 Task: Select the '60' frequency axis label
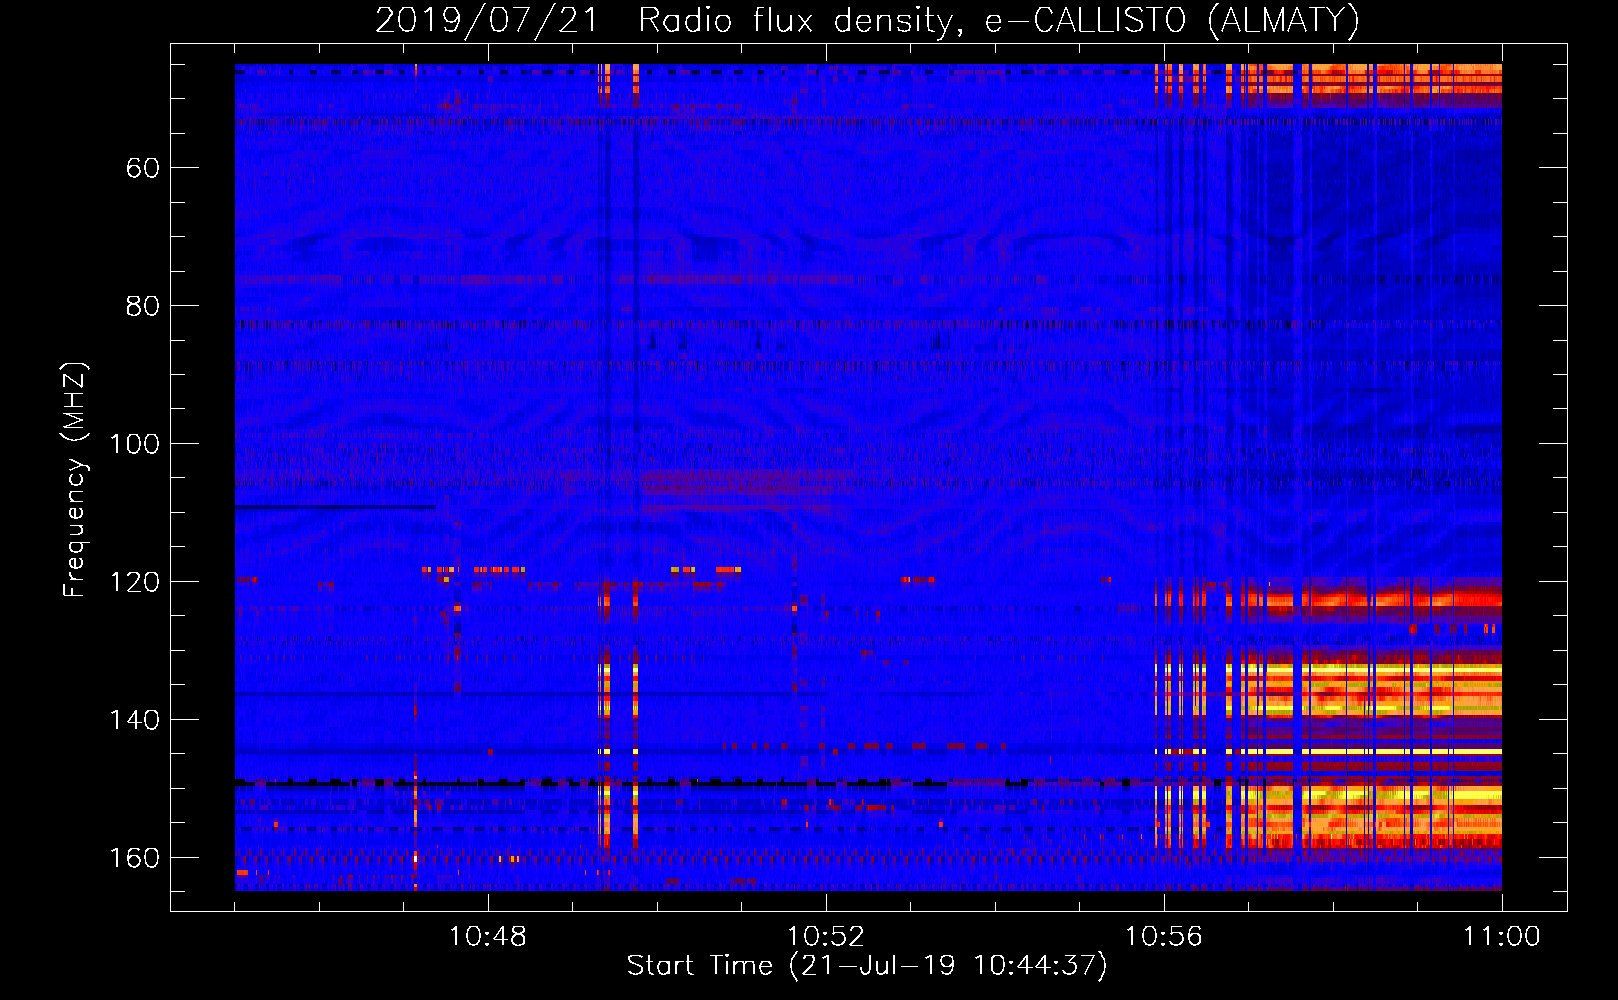[x=142, y=168]
